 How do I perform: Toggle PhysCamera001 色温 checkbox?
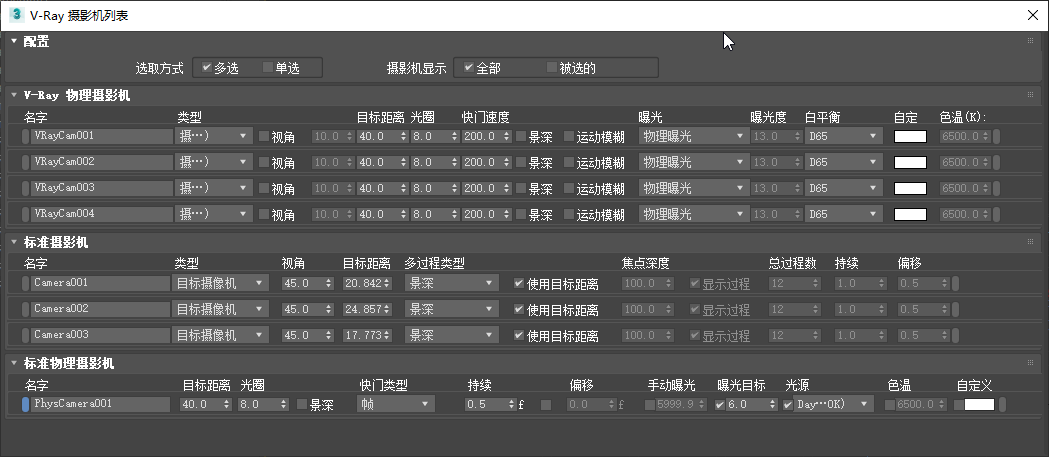coord(889,404)
